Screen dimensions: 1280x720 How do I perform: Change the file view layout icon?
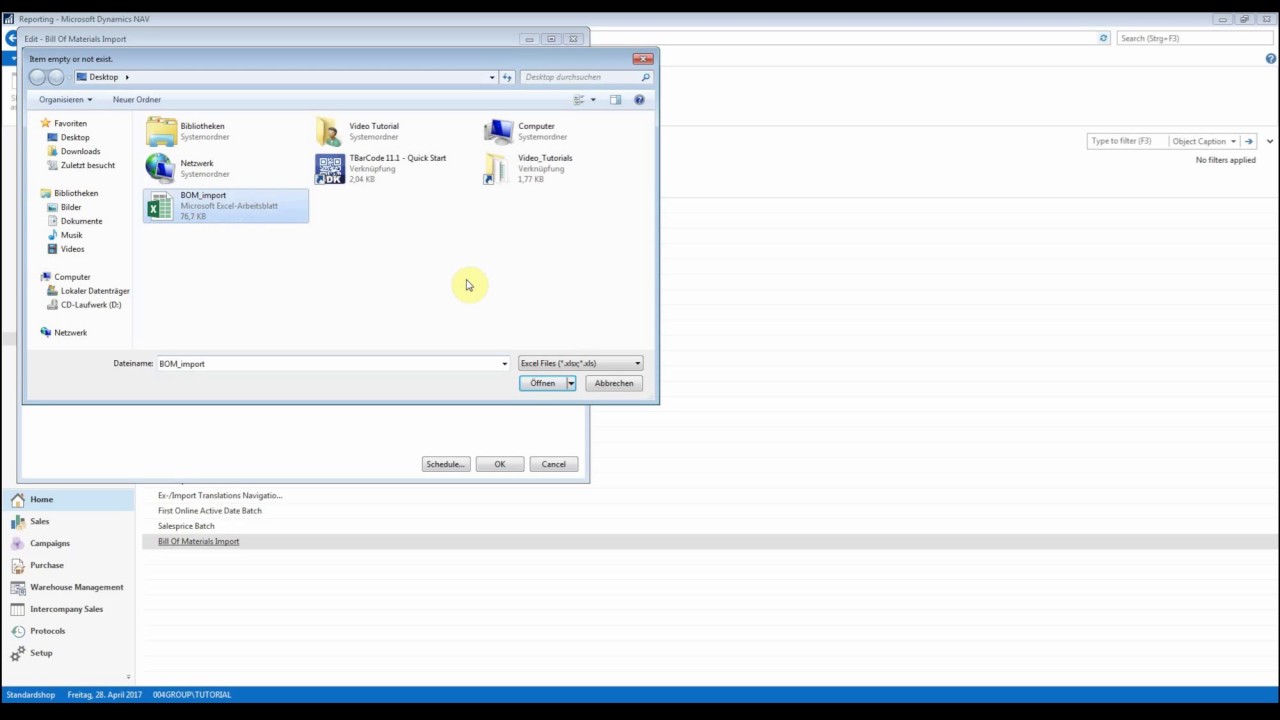coord(578,100)
